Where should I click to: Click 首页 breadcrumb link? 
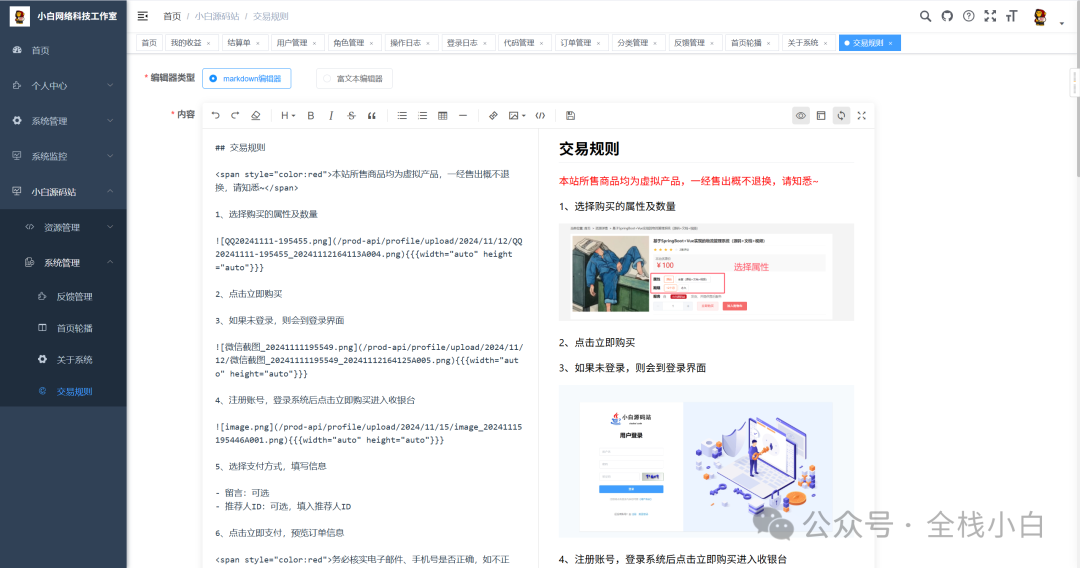[172, 16]
